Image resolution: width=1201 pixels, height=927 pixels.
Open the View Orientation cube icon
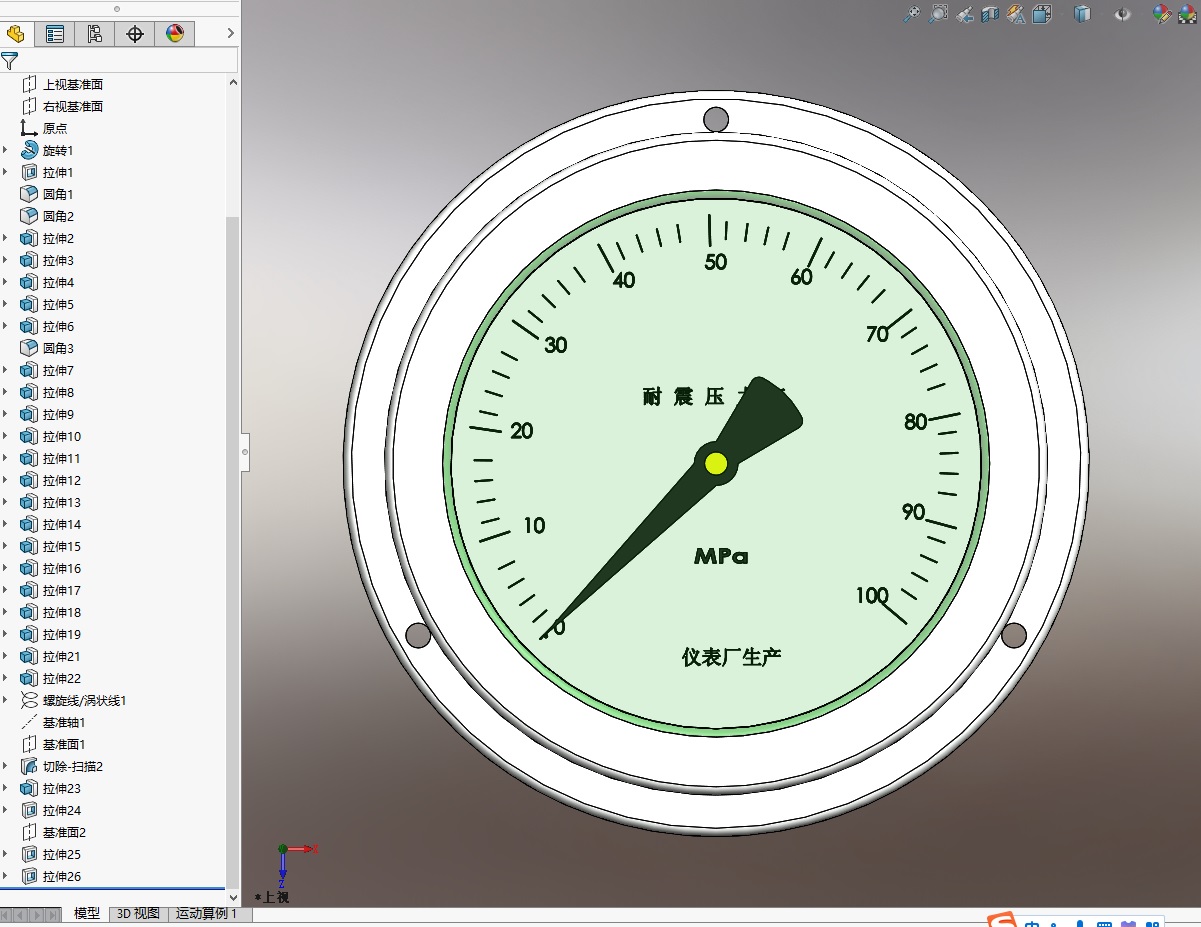tap(1042, 14)
